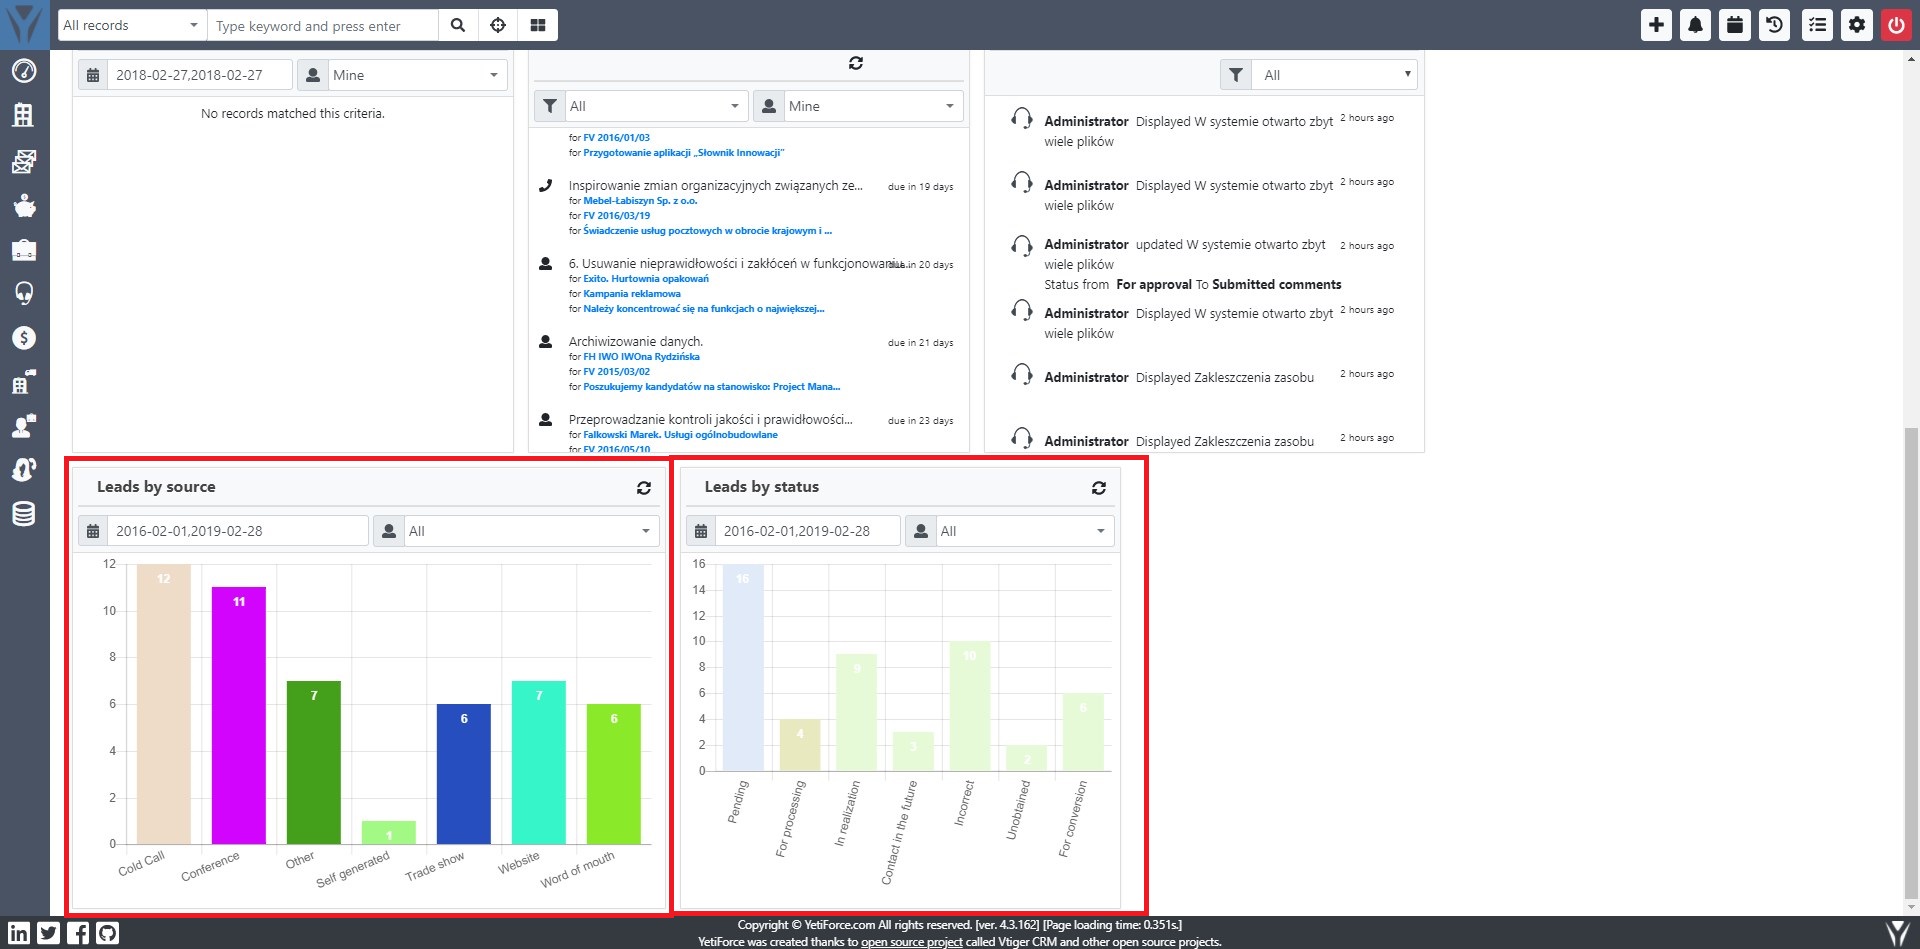Image resolution: width=1920 pixels, height=949 pixels.
Task: Refresh the Leads by status widget
Action: pyautogui.click(x=1099, y=488)
